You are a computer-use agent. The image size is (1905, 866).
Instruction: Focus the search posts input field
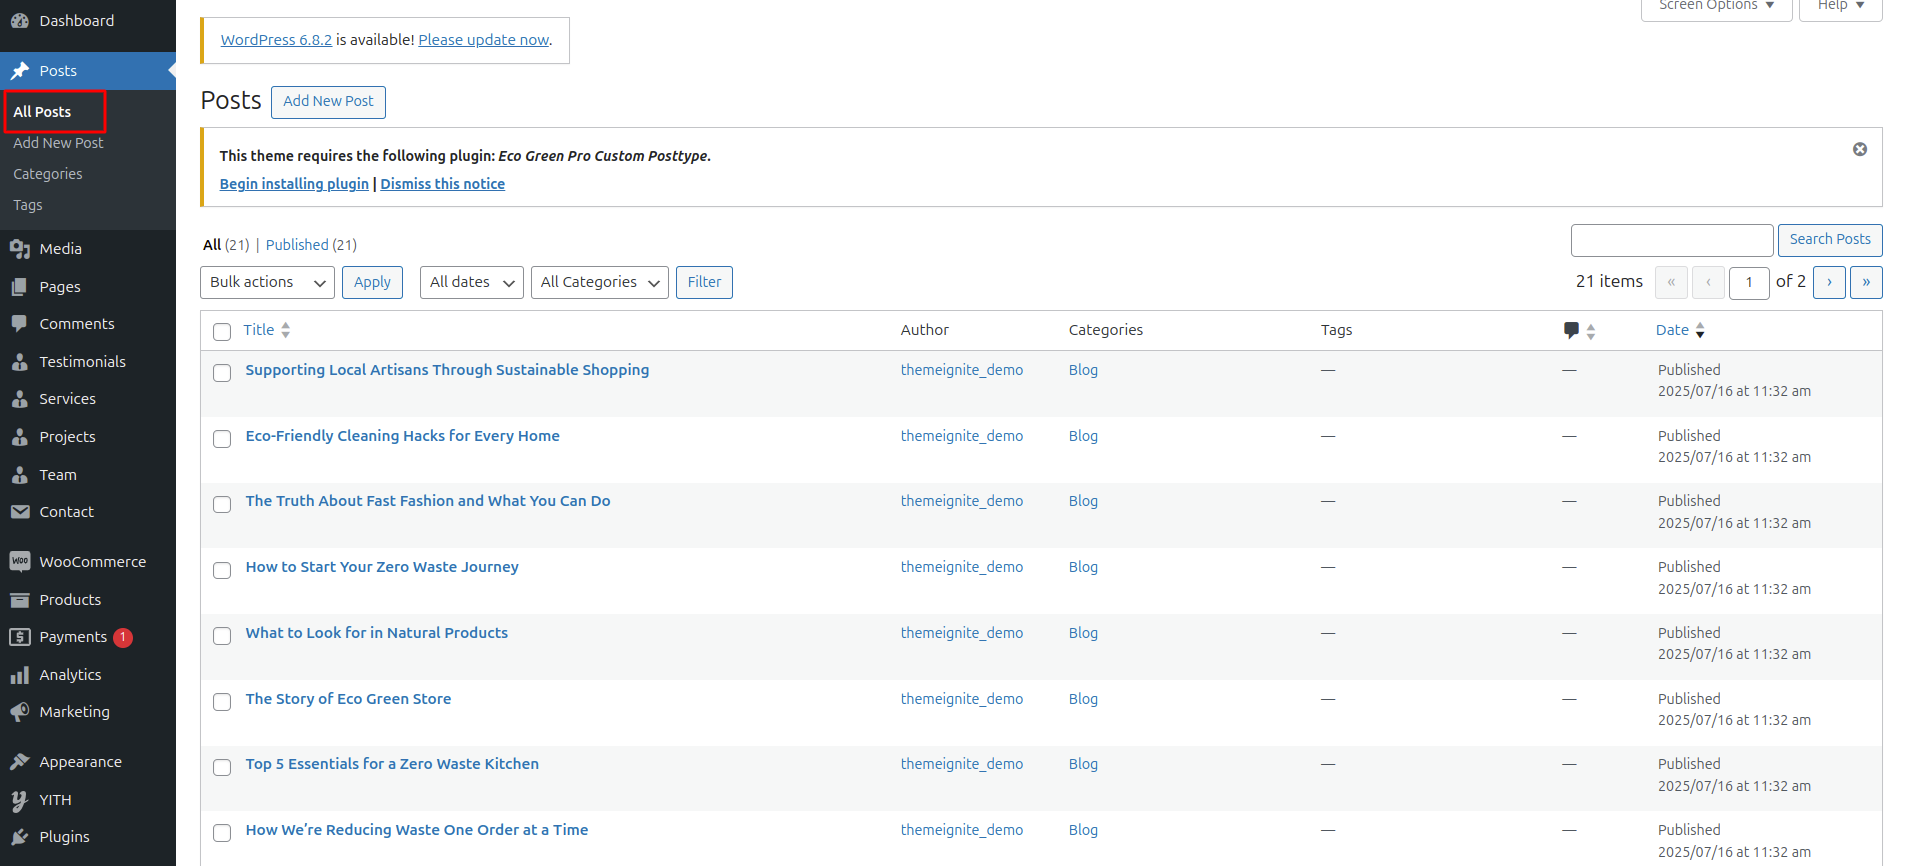1671,240
